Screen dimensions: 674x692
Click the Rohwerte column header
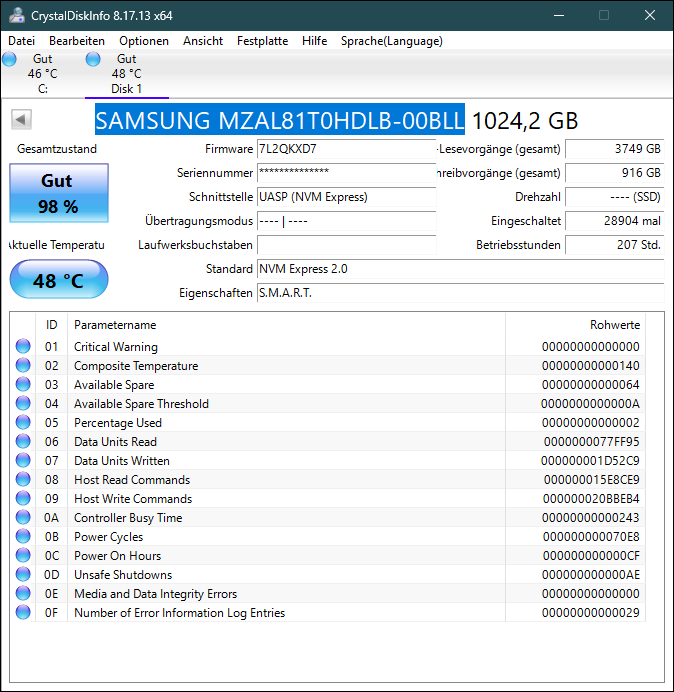[575, 325]
